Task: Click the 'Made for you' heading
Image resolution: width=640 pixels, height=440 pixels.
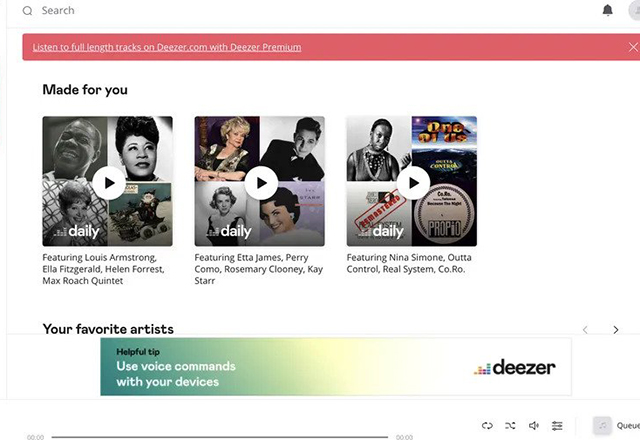Action: [x=85, y=90]
